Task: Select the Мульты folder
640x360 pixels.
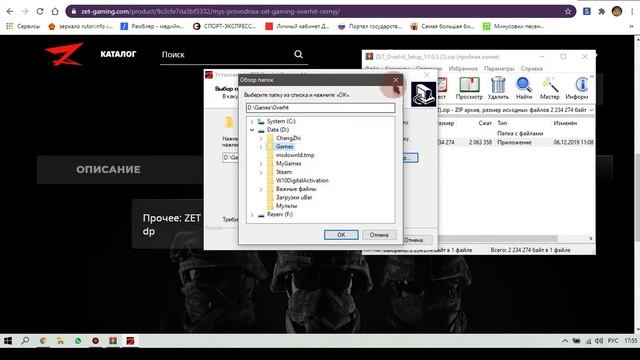Action: click(286, 206)
